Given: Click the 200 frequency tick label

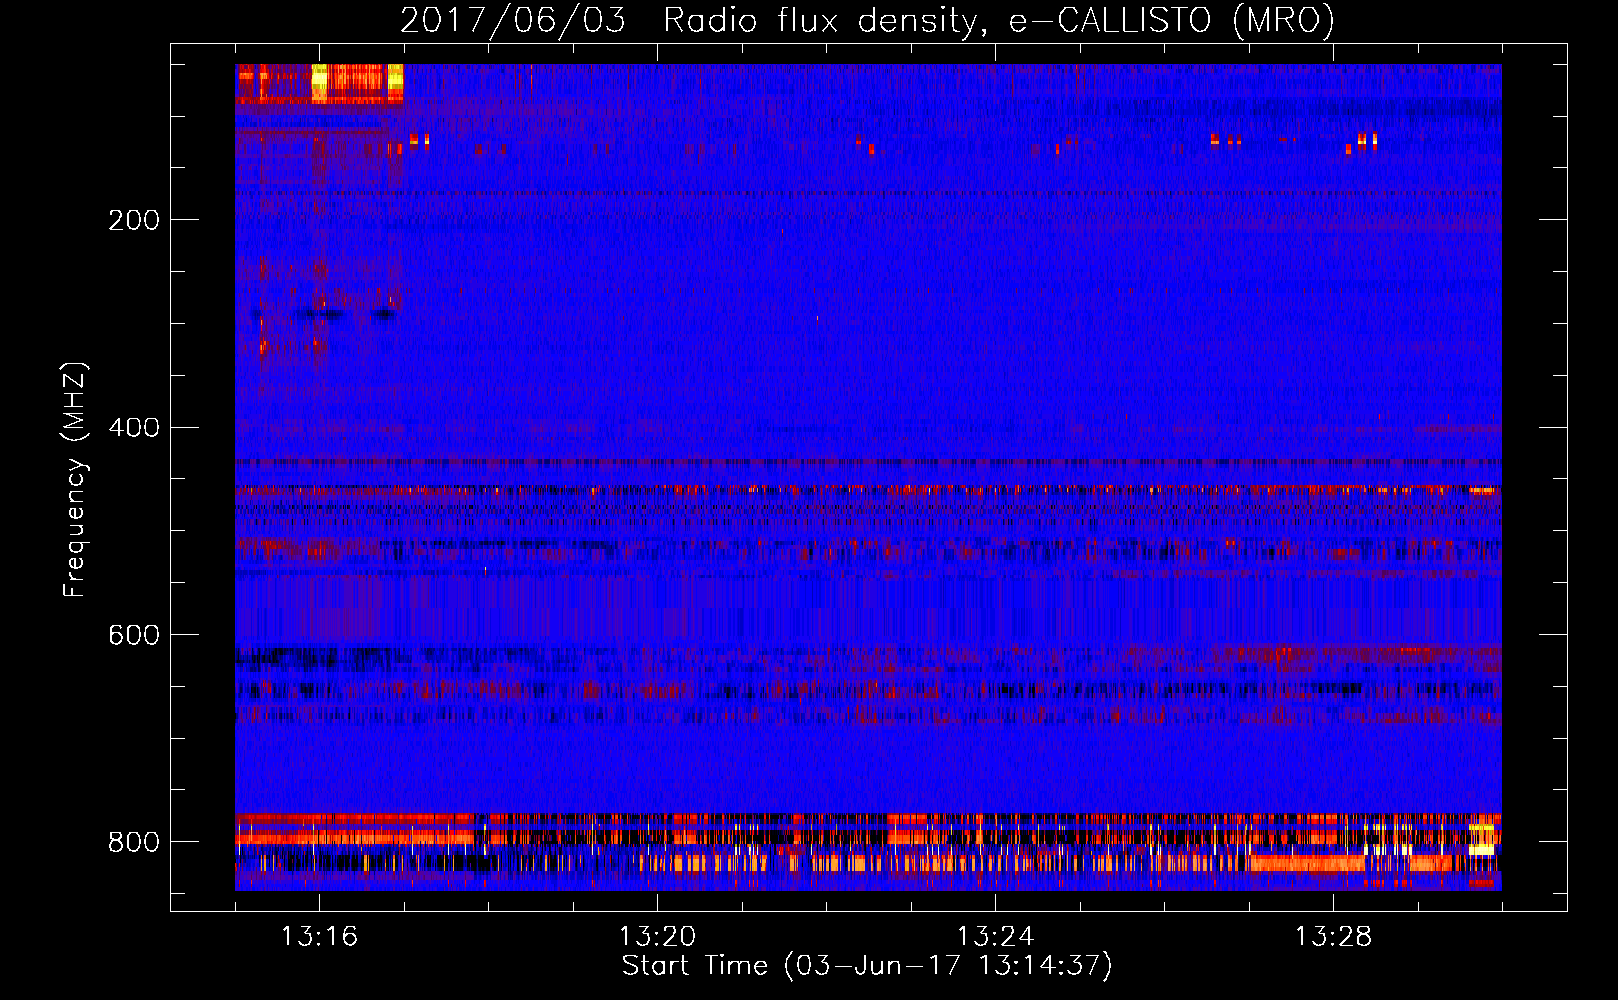Looking at the screenshot, I should tap(134, 220).
